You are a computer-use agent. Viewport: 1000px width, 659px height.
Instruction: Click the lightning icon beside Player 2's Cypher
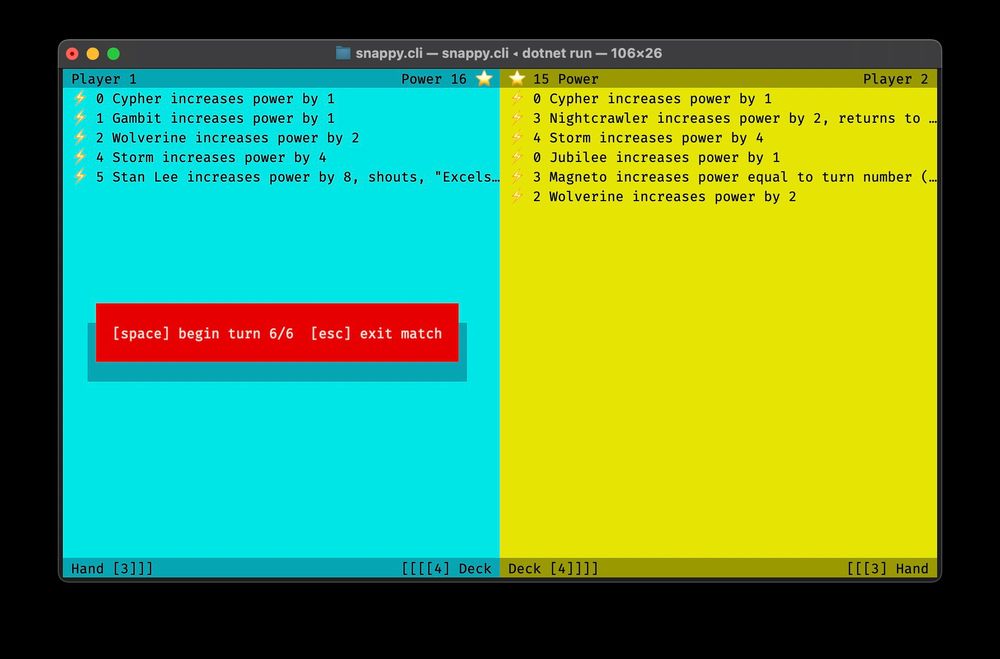(517, 98)
